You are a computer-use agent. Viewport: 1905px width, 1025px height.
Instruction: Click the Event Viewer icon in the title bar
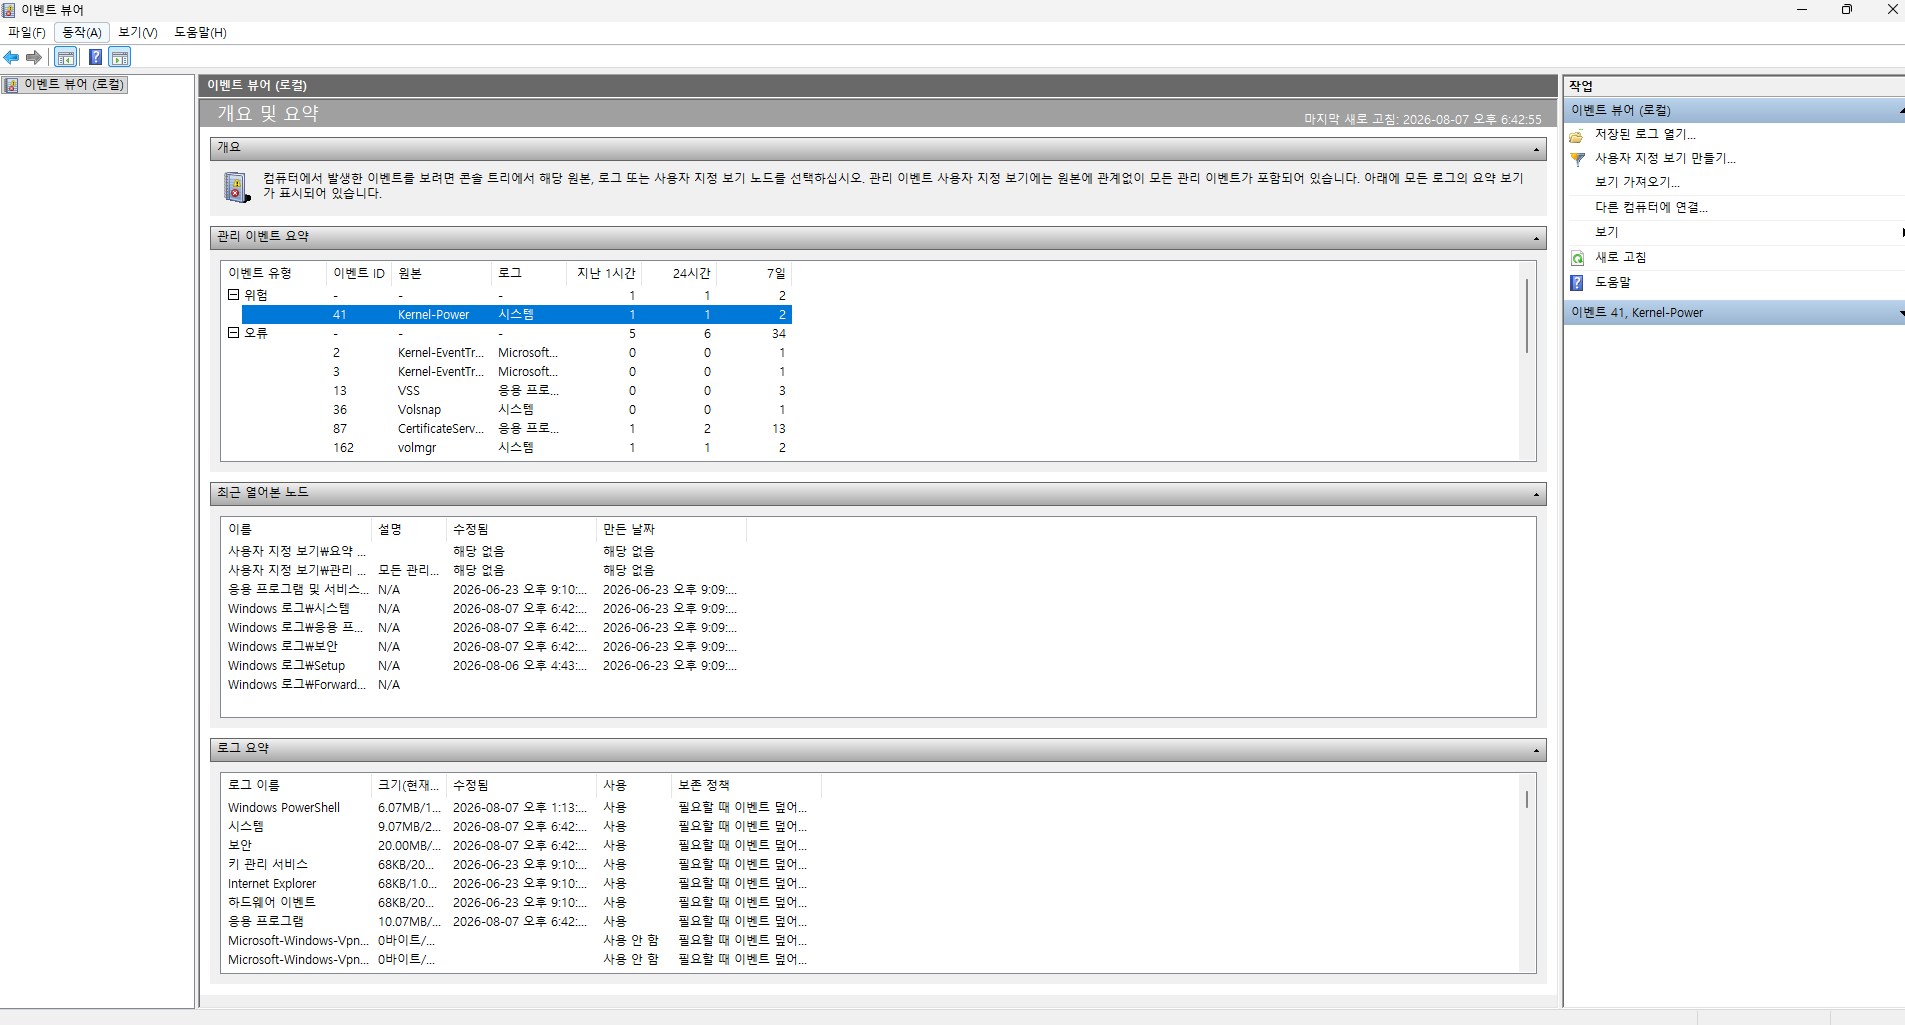[9, 10]
